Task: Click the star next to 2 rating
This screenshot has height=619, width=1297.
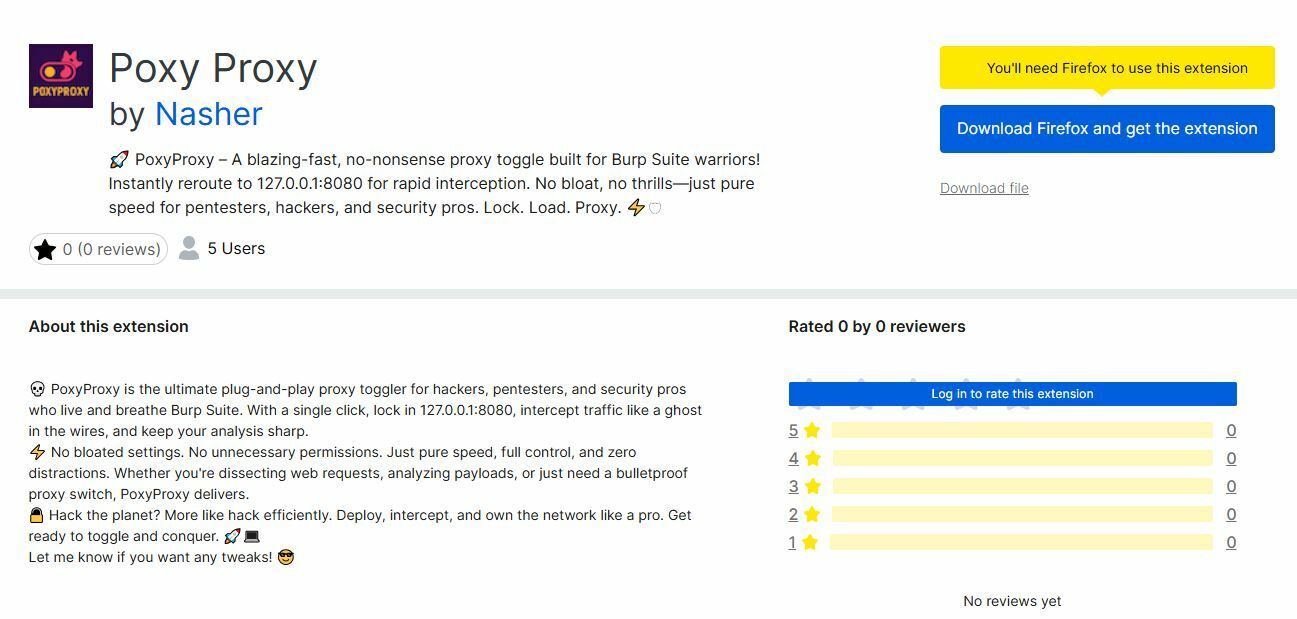Action: click(812, 515)
